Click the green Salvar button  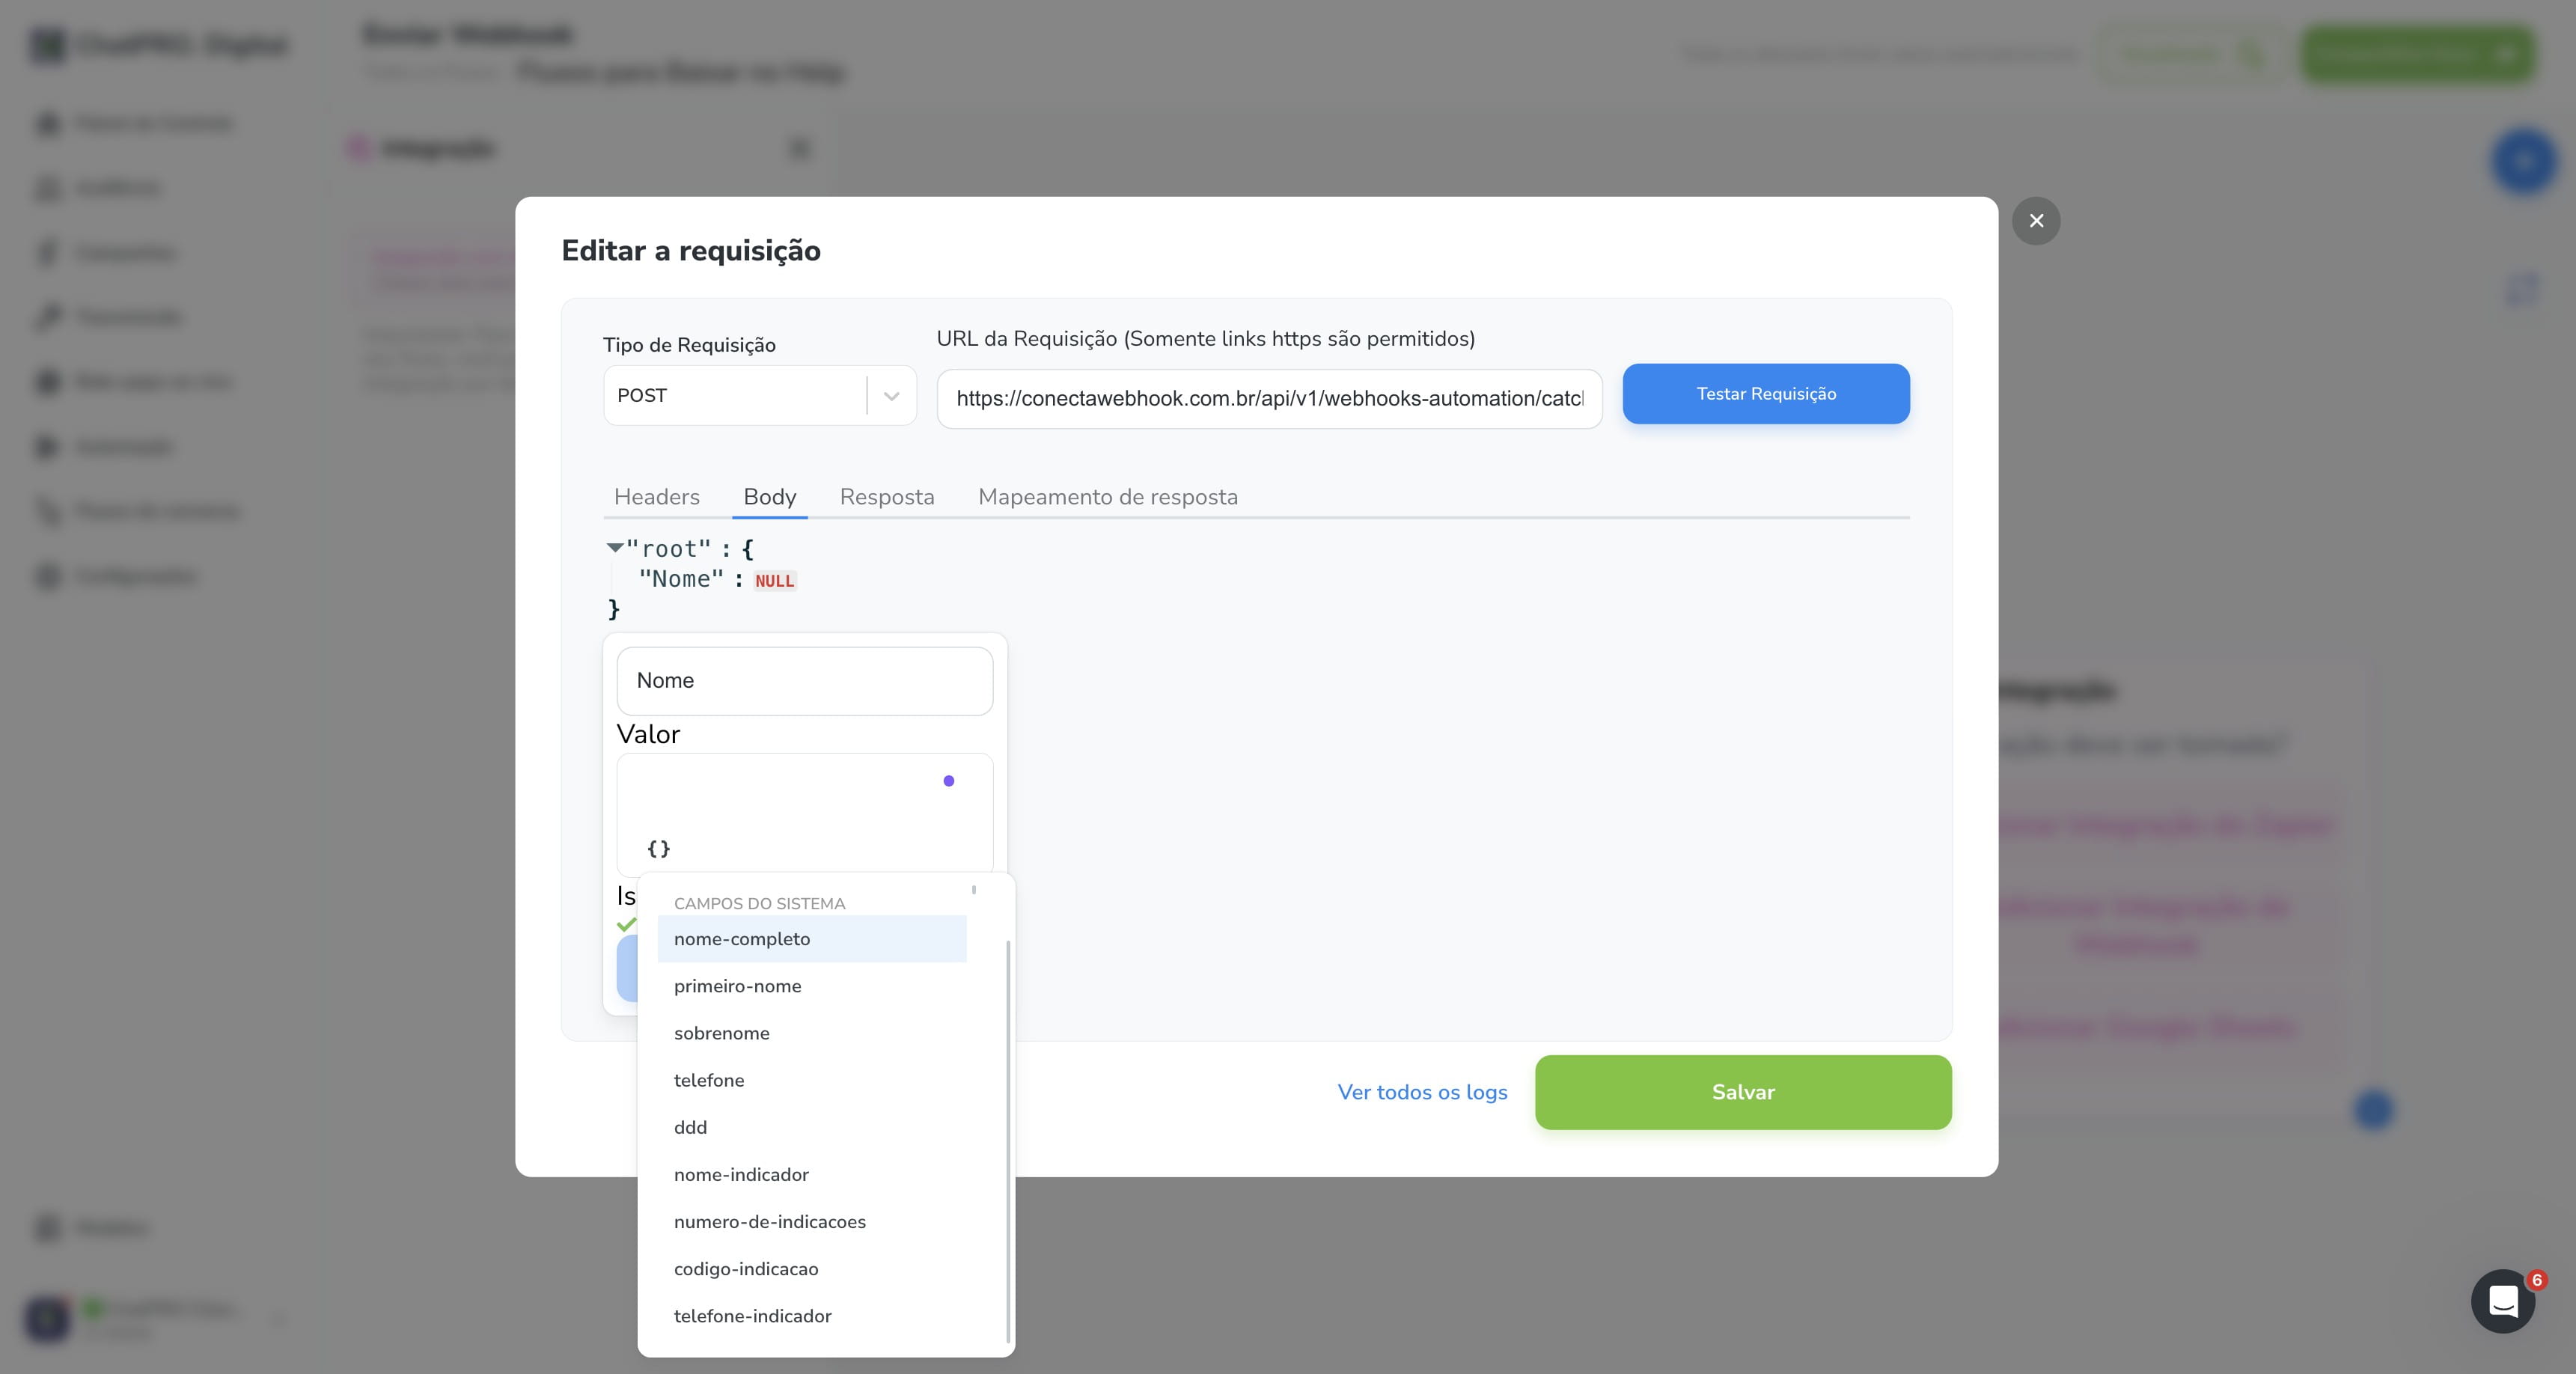pyautogui.click(x=1743, y=1092)
